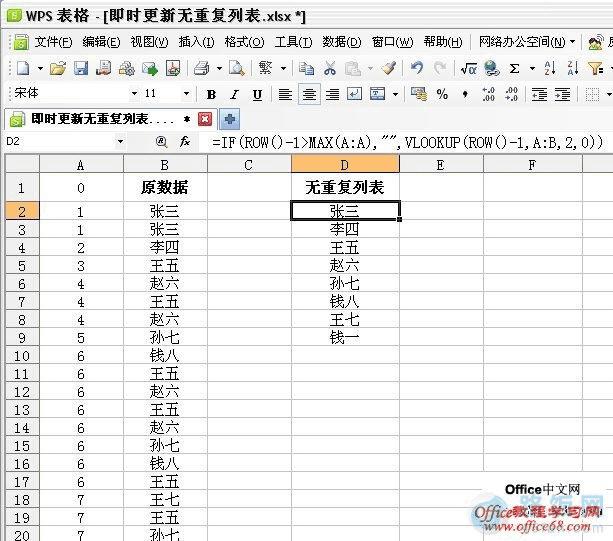Cut the selection with scissors icon

tap(330, 69)
